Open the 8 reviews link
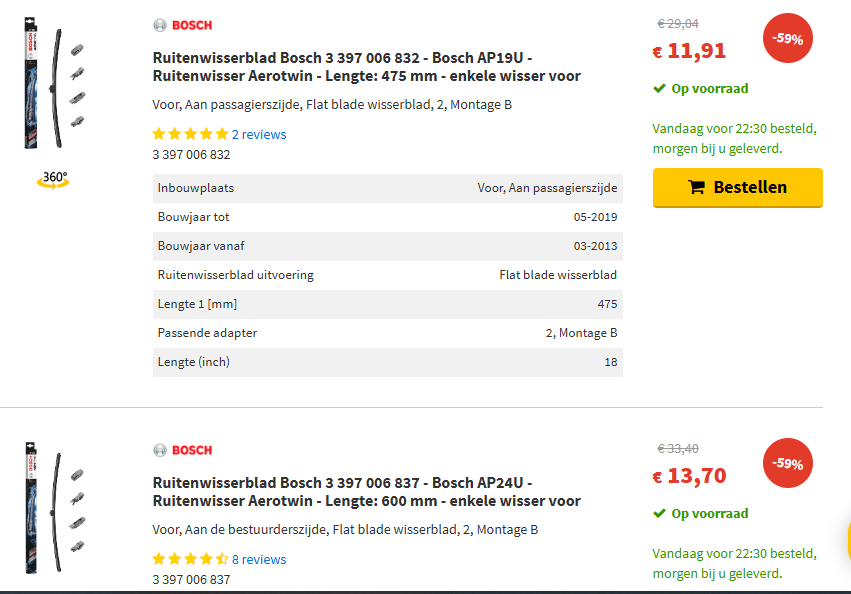This screenshot has height=594, width=851. (259, 560)
